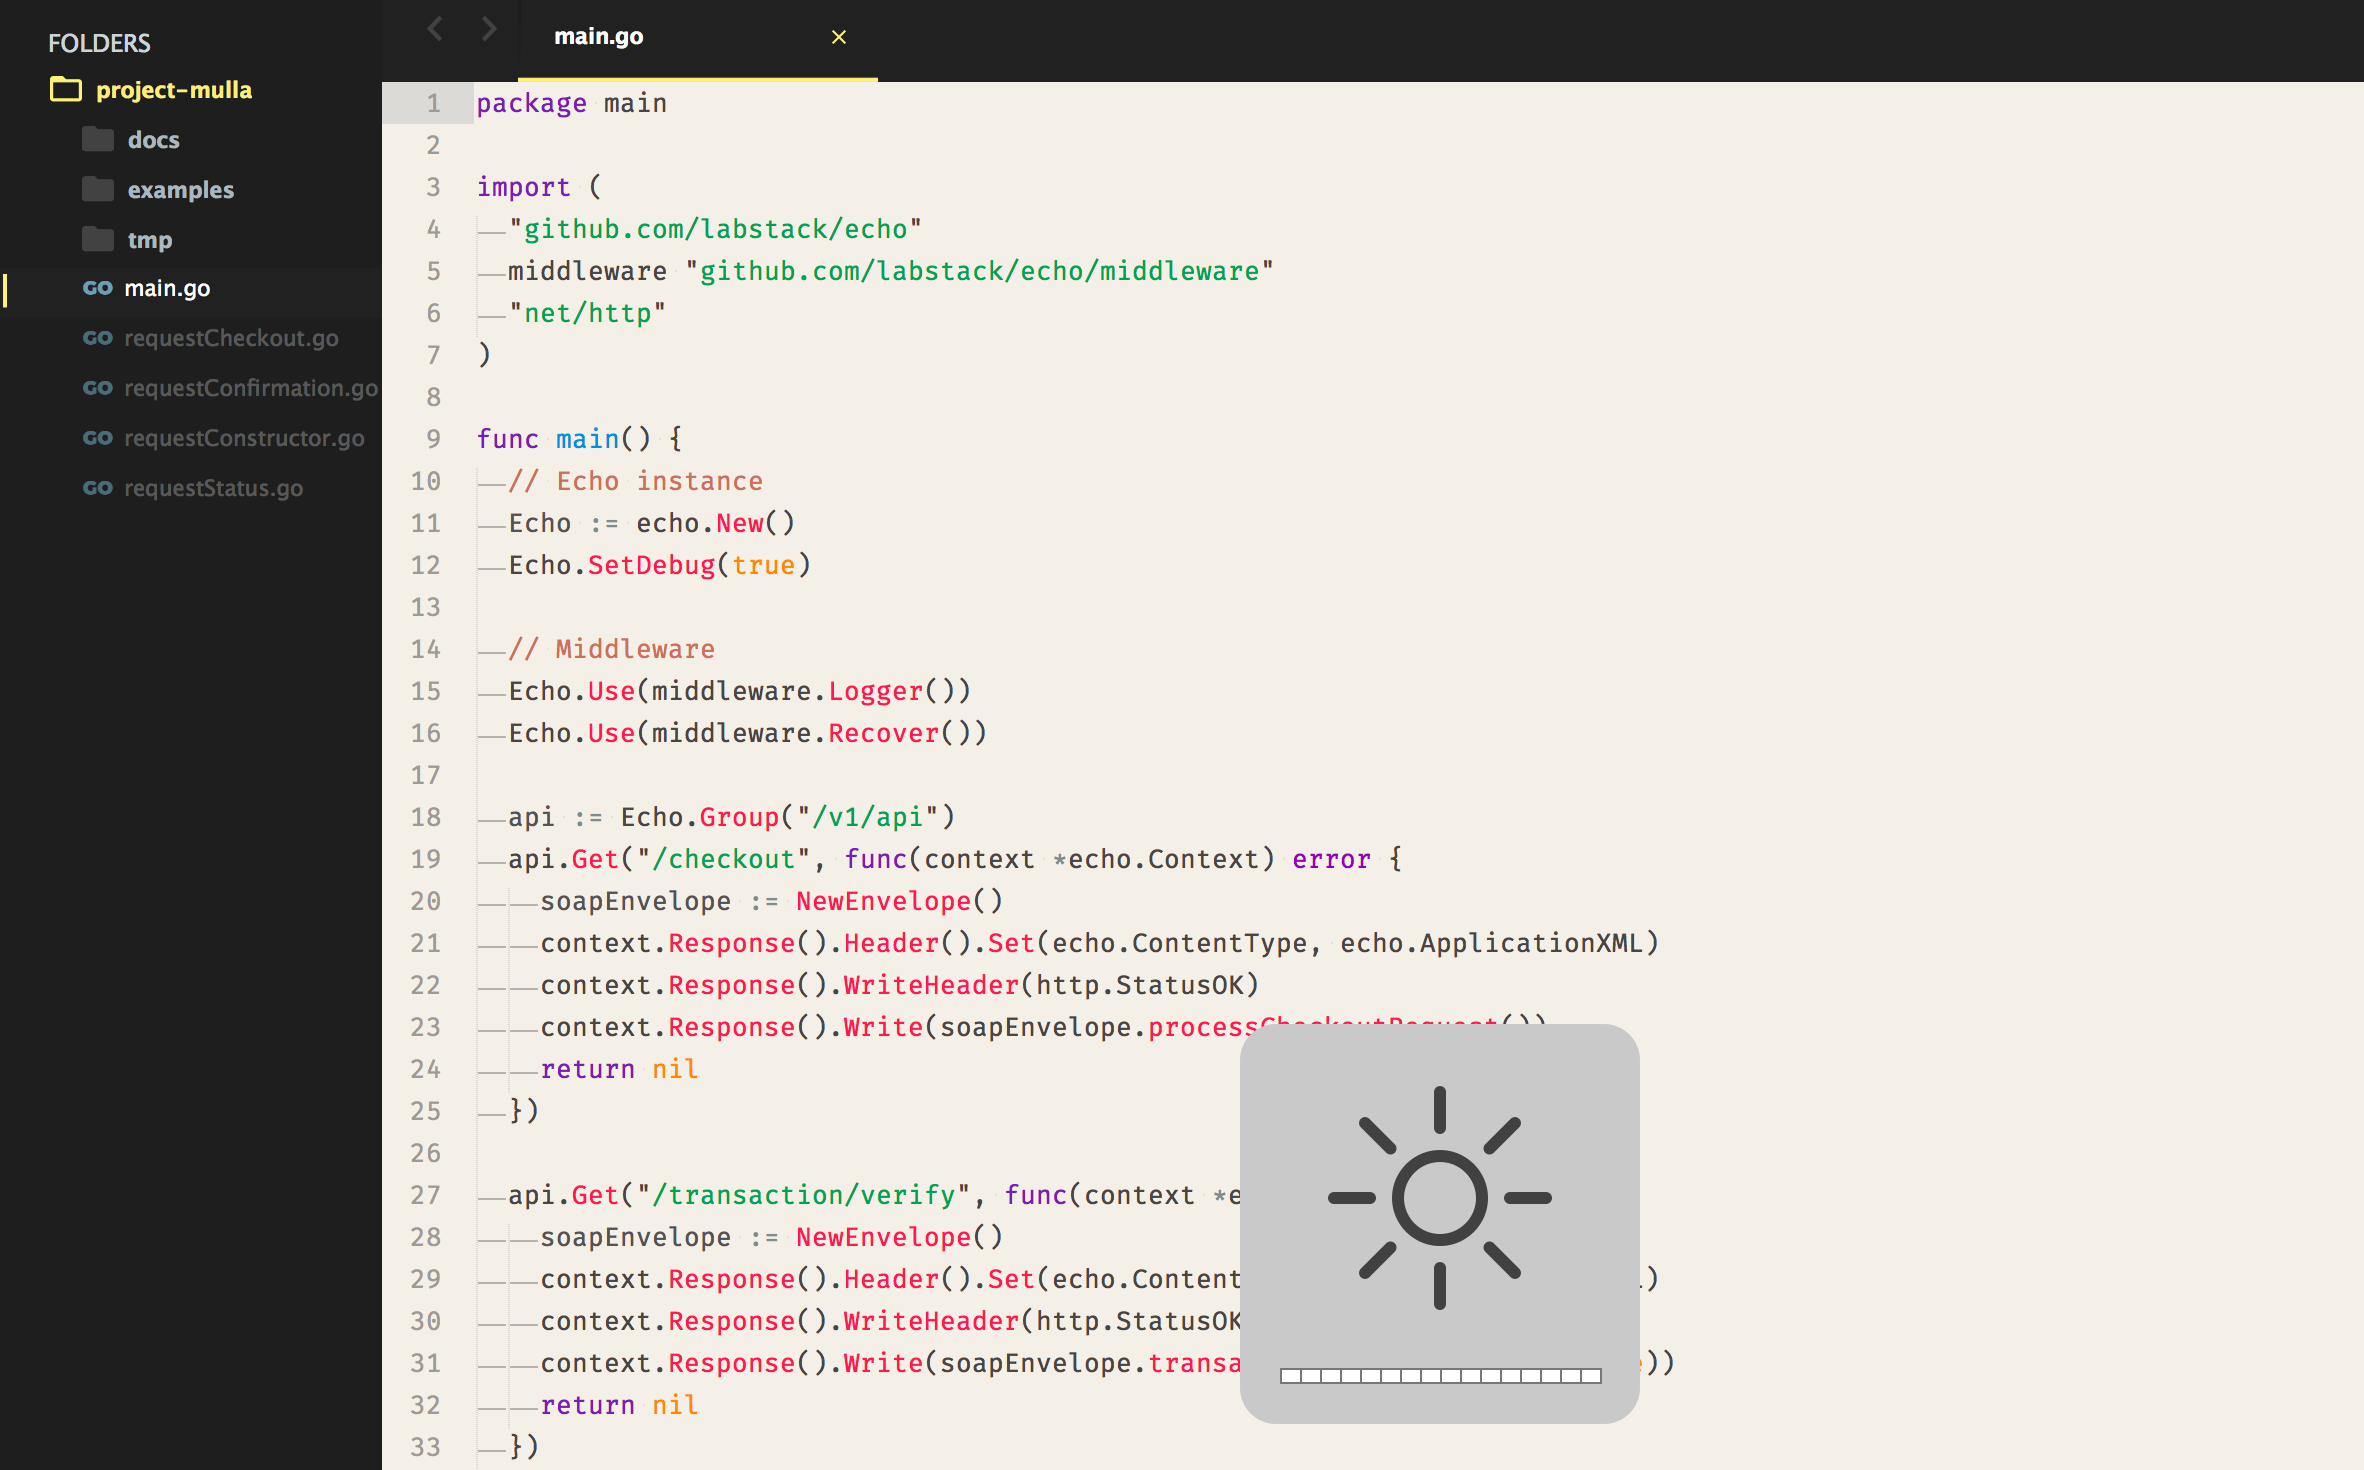
Task: Click the Go icon beside requestCheckout.go
Action: (97, 338)
